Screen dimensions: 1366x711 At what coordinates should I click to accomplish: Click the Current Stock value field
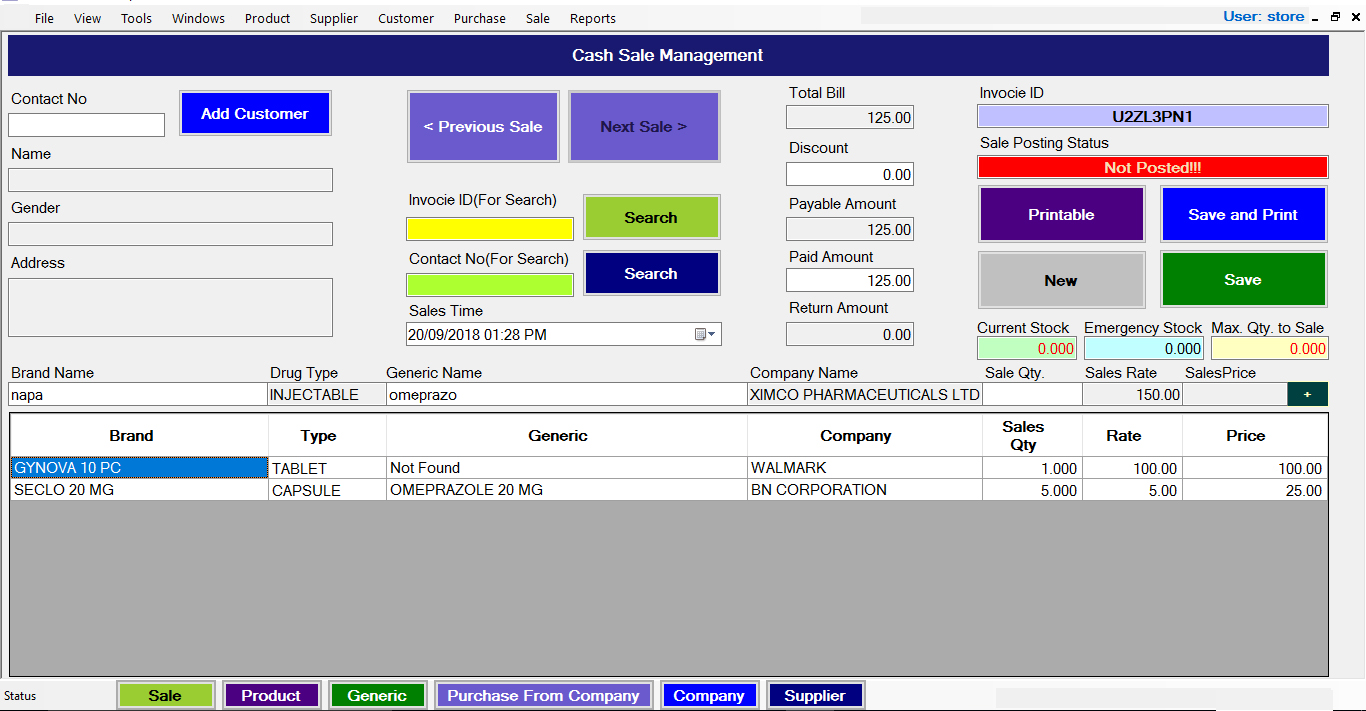tap(1027, 348)
